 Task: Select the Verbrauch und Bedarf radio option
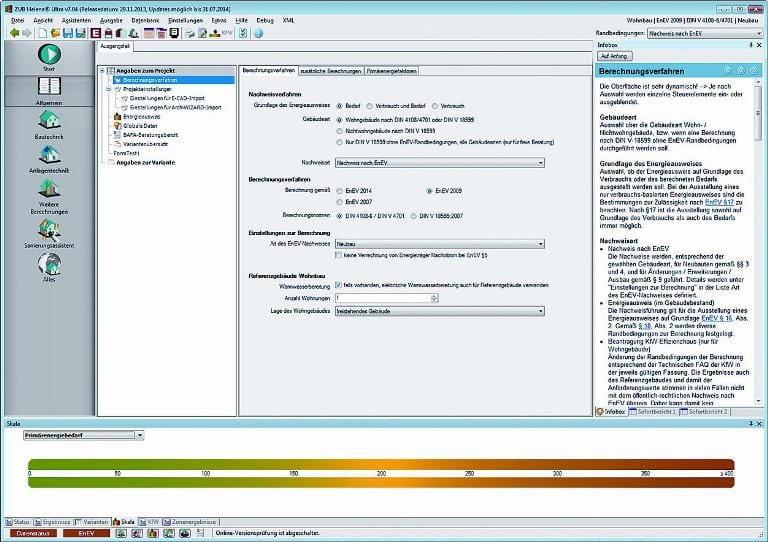click(x=370, y=105)
